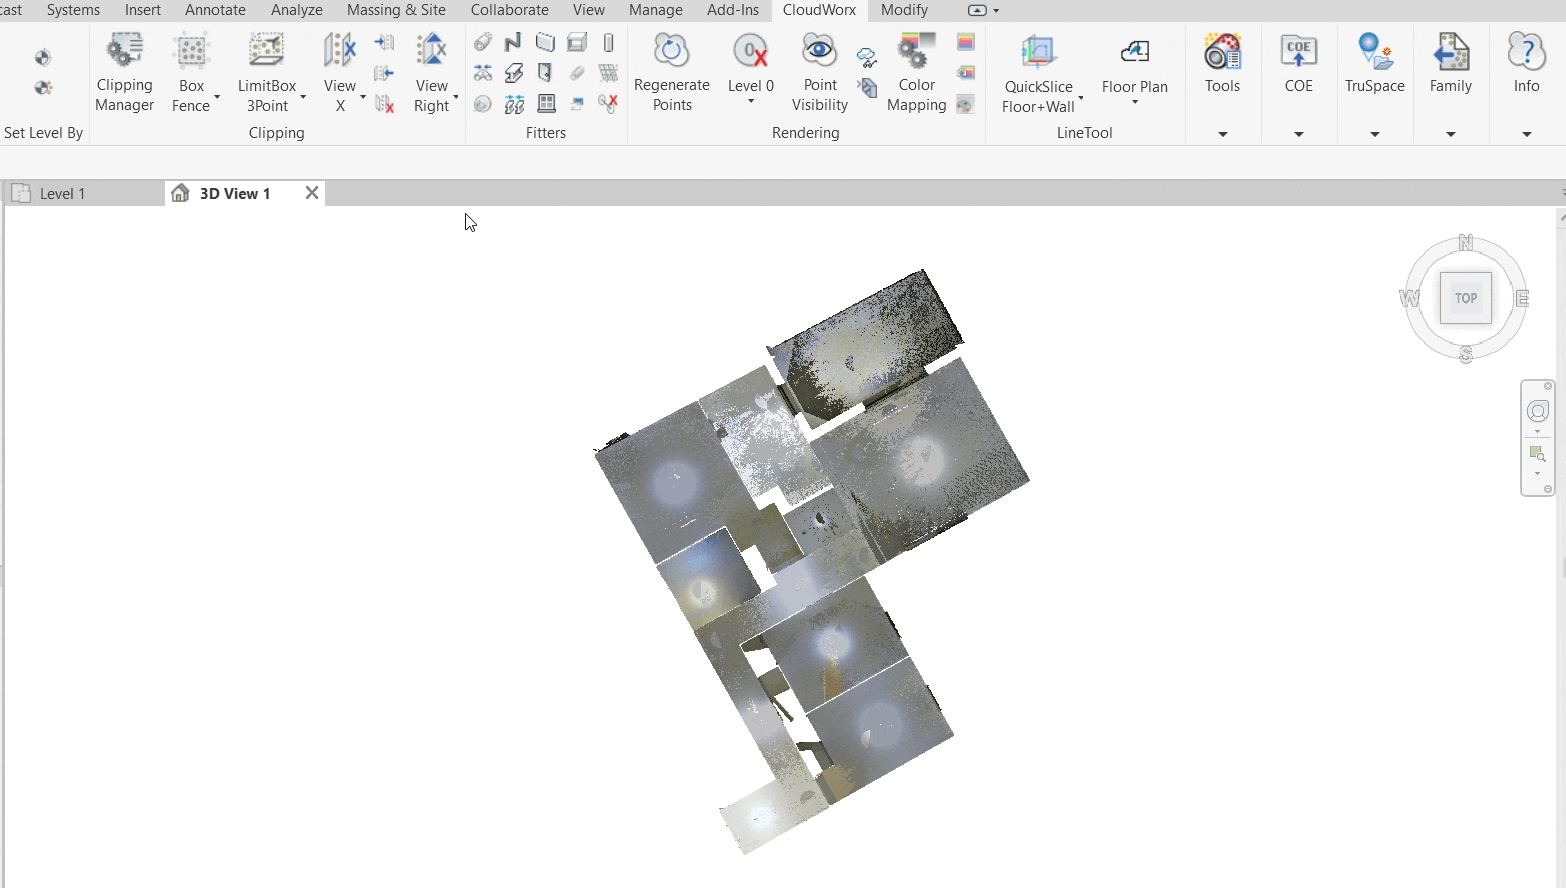Expand the Level 0 dropdown
The image size is (1566, 888).
click(x=751, y=101)
